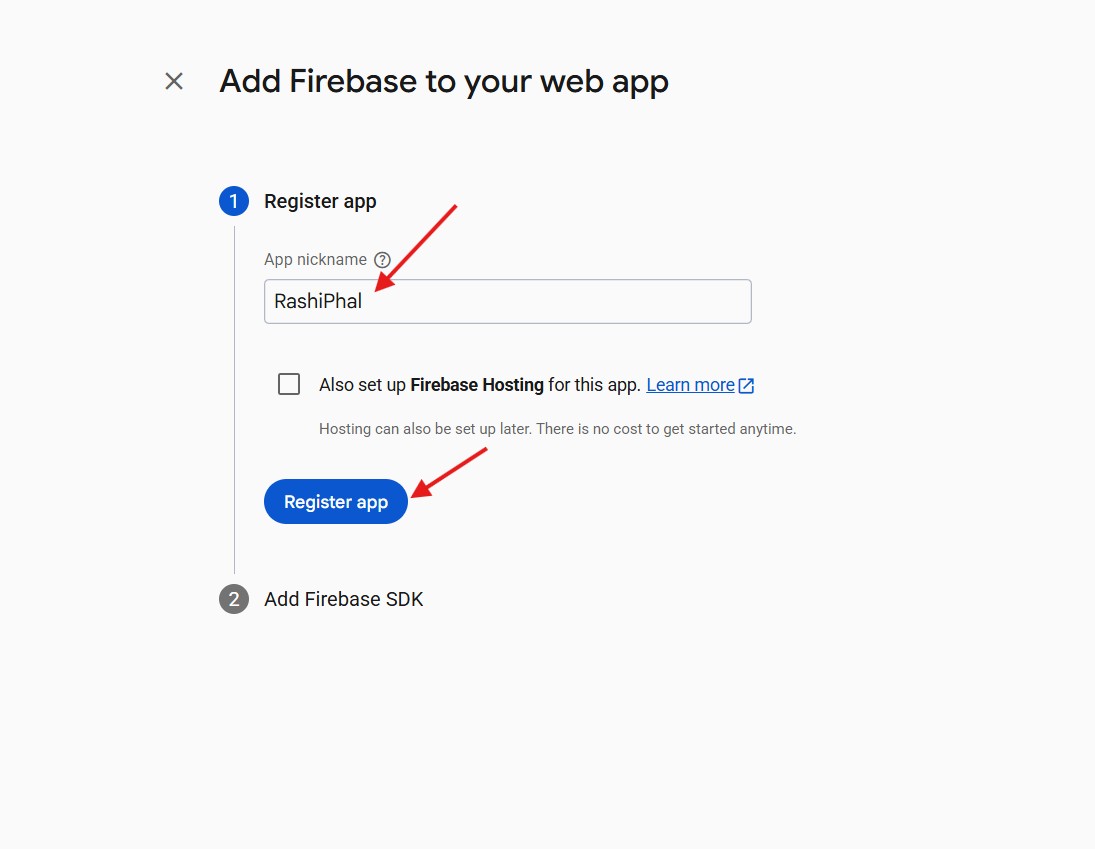The height and width of the screenshot is (849, 1095).
Task: Click the "for this app." text
Action: tap(595, 385)
